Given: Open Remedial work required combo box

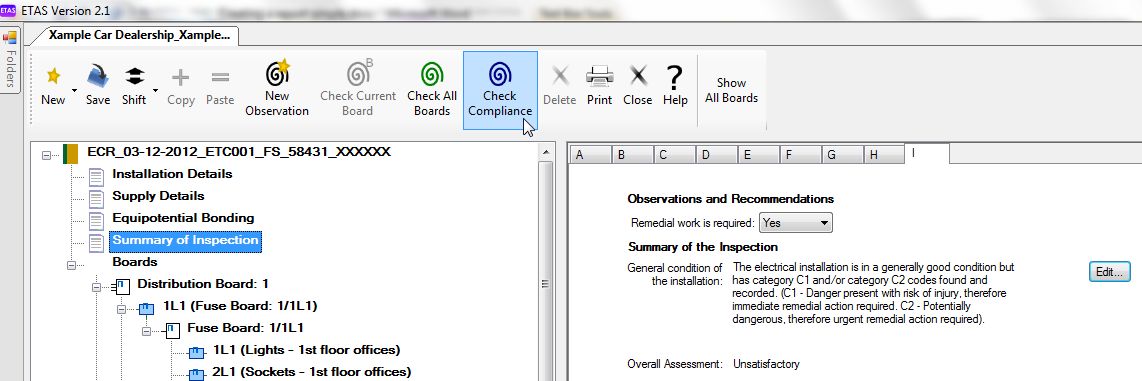Looking at the screenshot, I should point(795,223).
